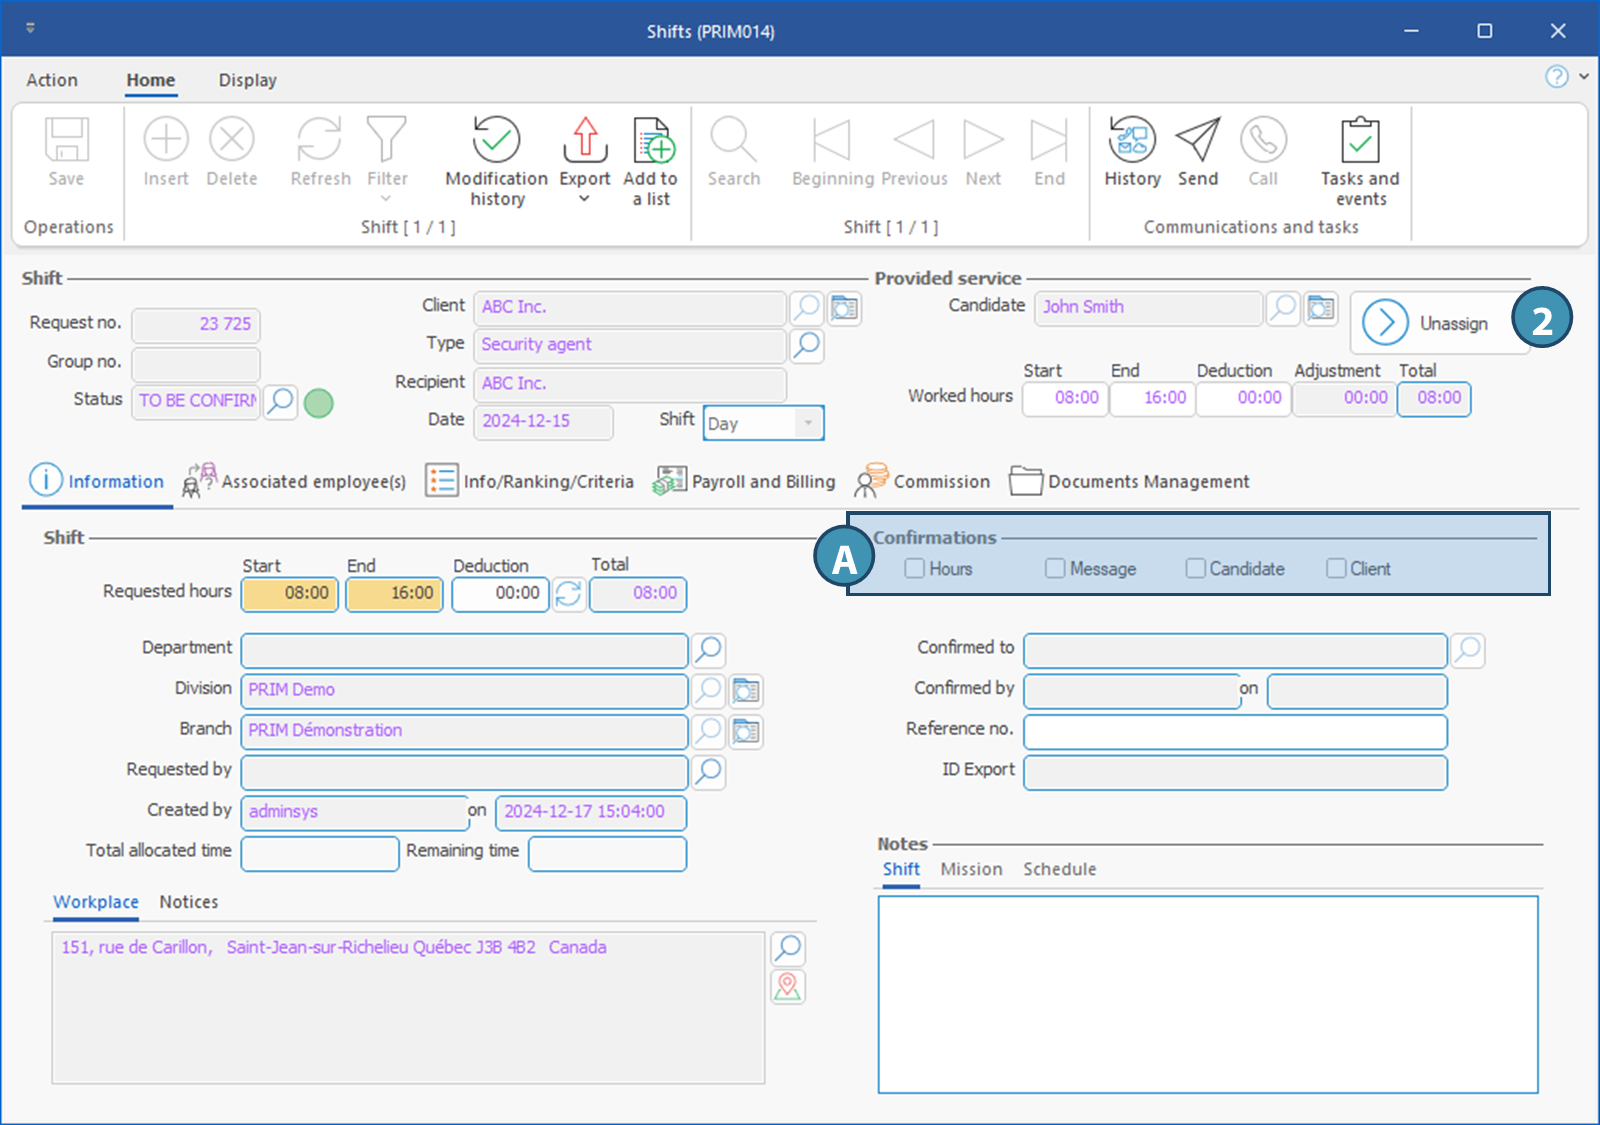Check the Hours confirmation checkbox

[x=914, y=569]
